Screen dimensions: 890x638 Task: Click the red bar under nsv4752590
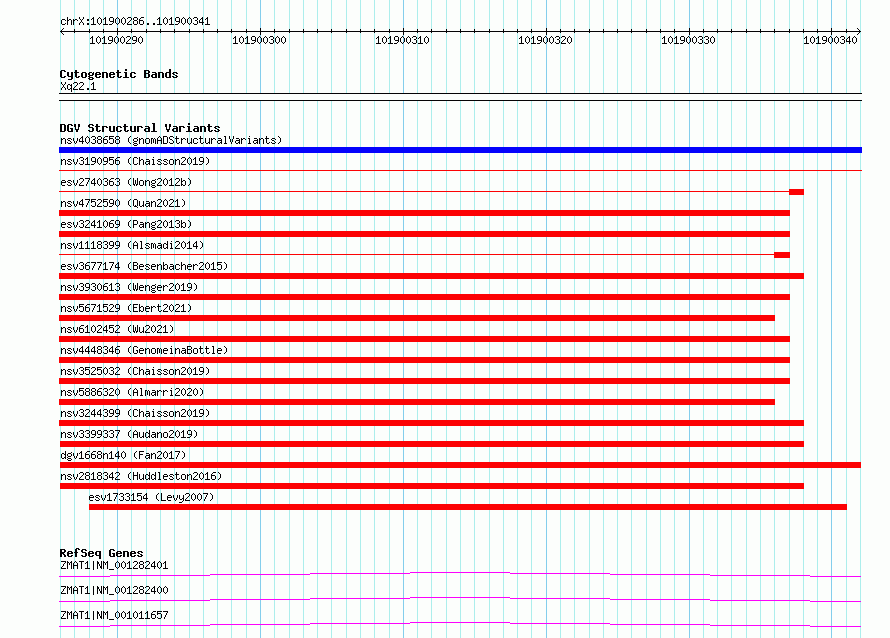coord(425,213)
